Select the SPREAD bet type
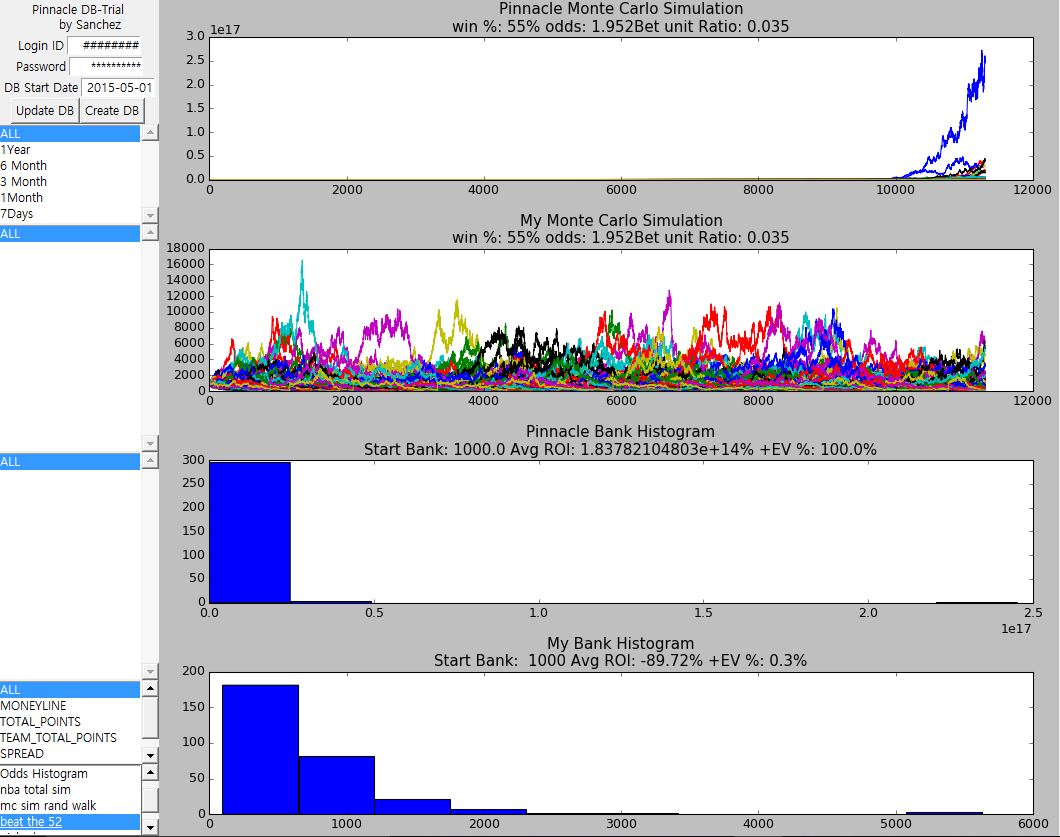Image resolution: width=1060 pixels, height=837 pixels. [70, 754]
